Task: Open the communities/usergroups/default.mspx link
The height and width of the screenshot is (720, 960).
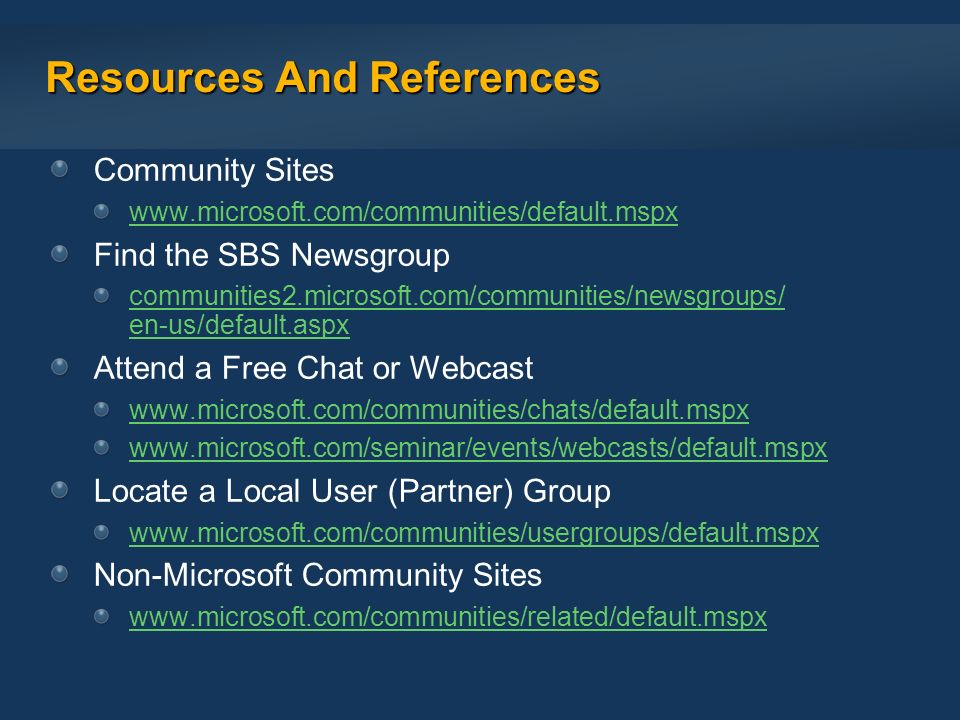Action: tap(474, 533)
